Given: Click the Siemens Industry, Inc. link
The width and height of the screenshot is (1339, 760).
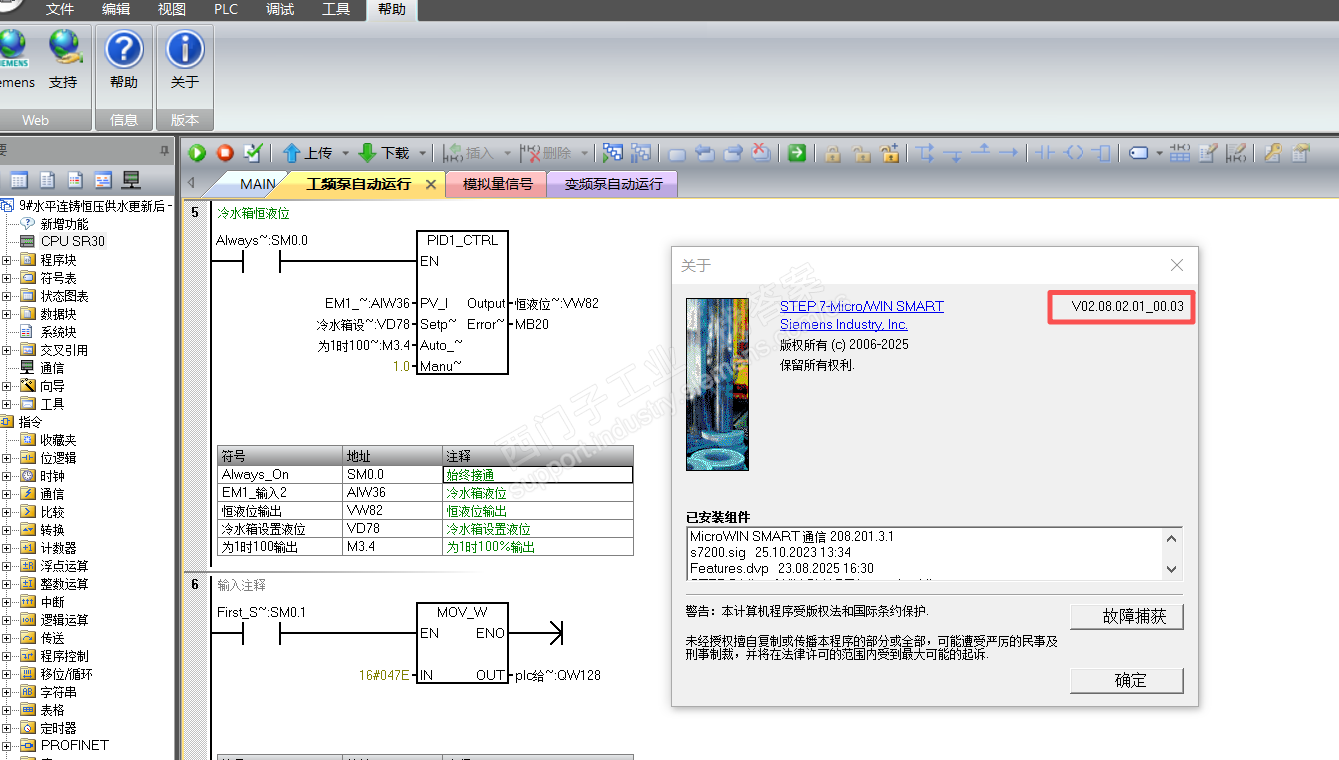Looking at the screenshot, I should (x=844, y=324).
